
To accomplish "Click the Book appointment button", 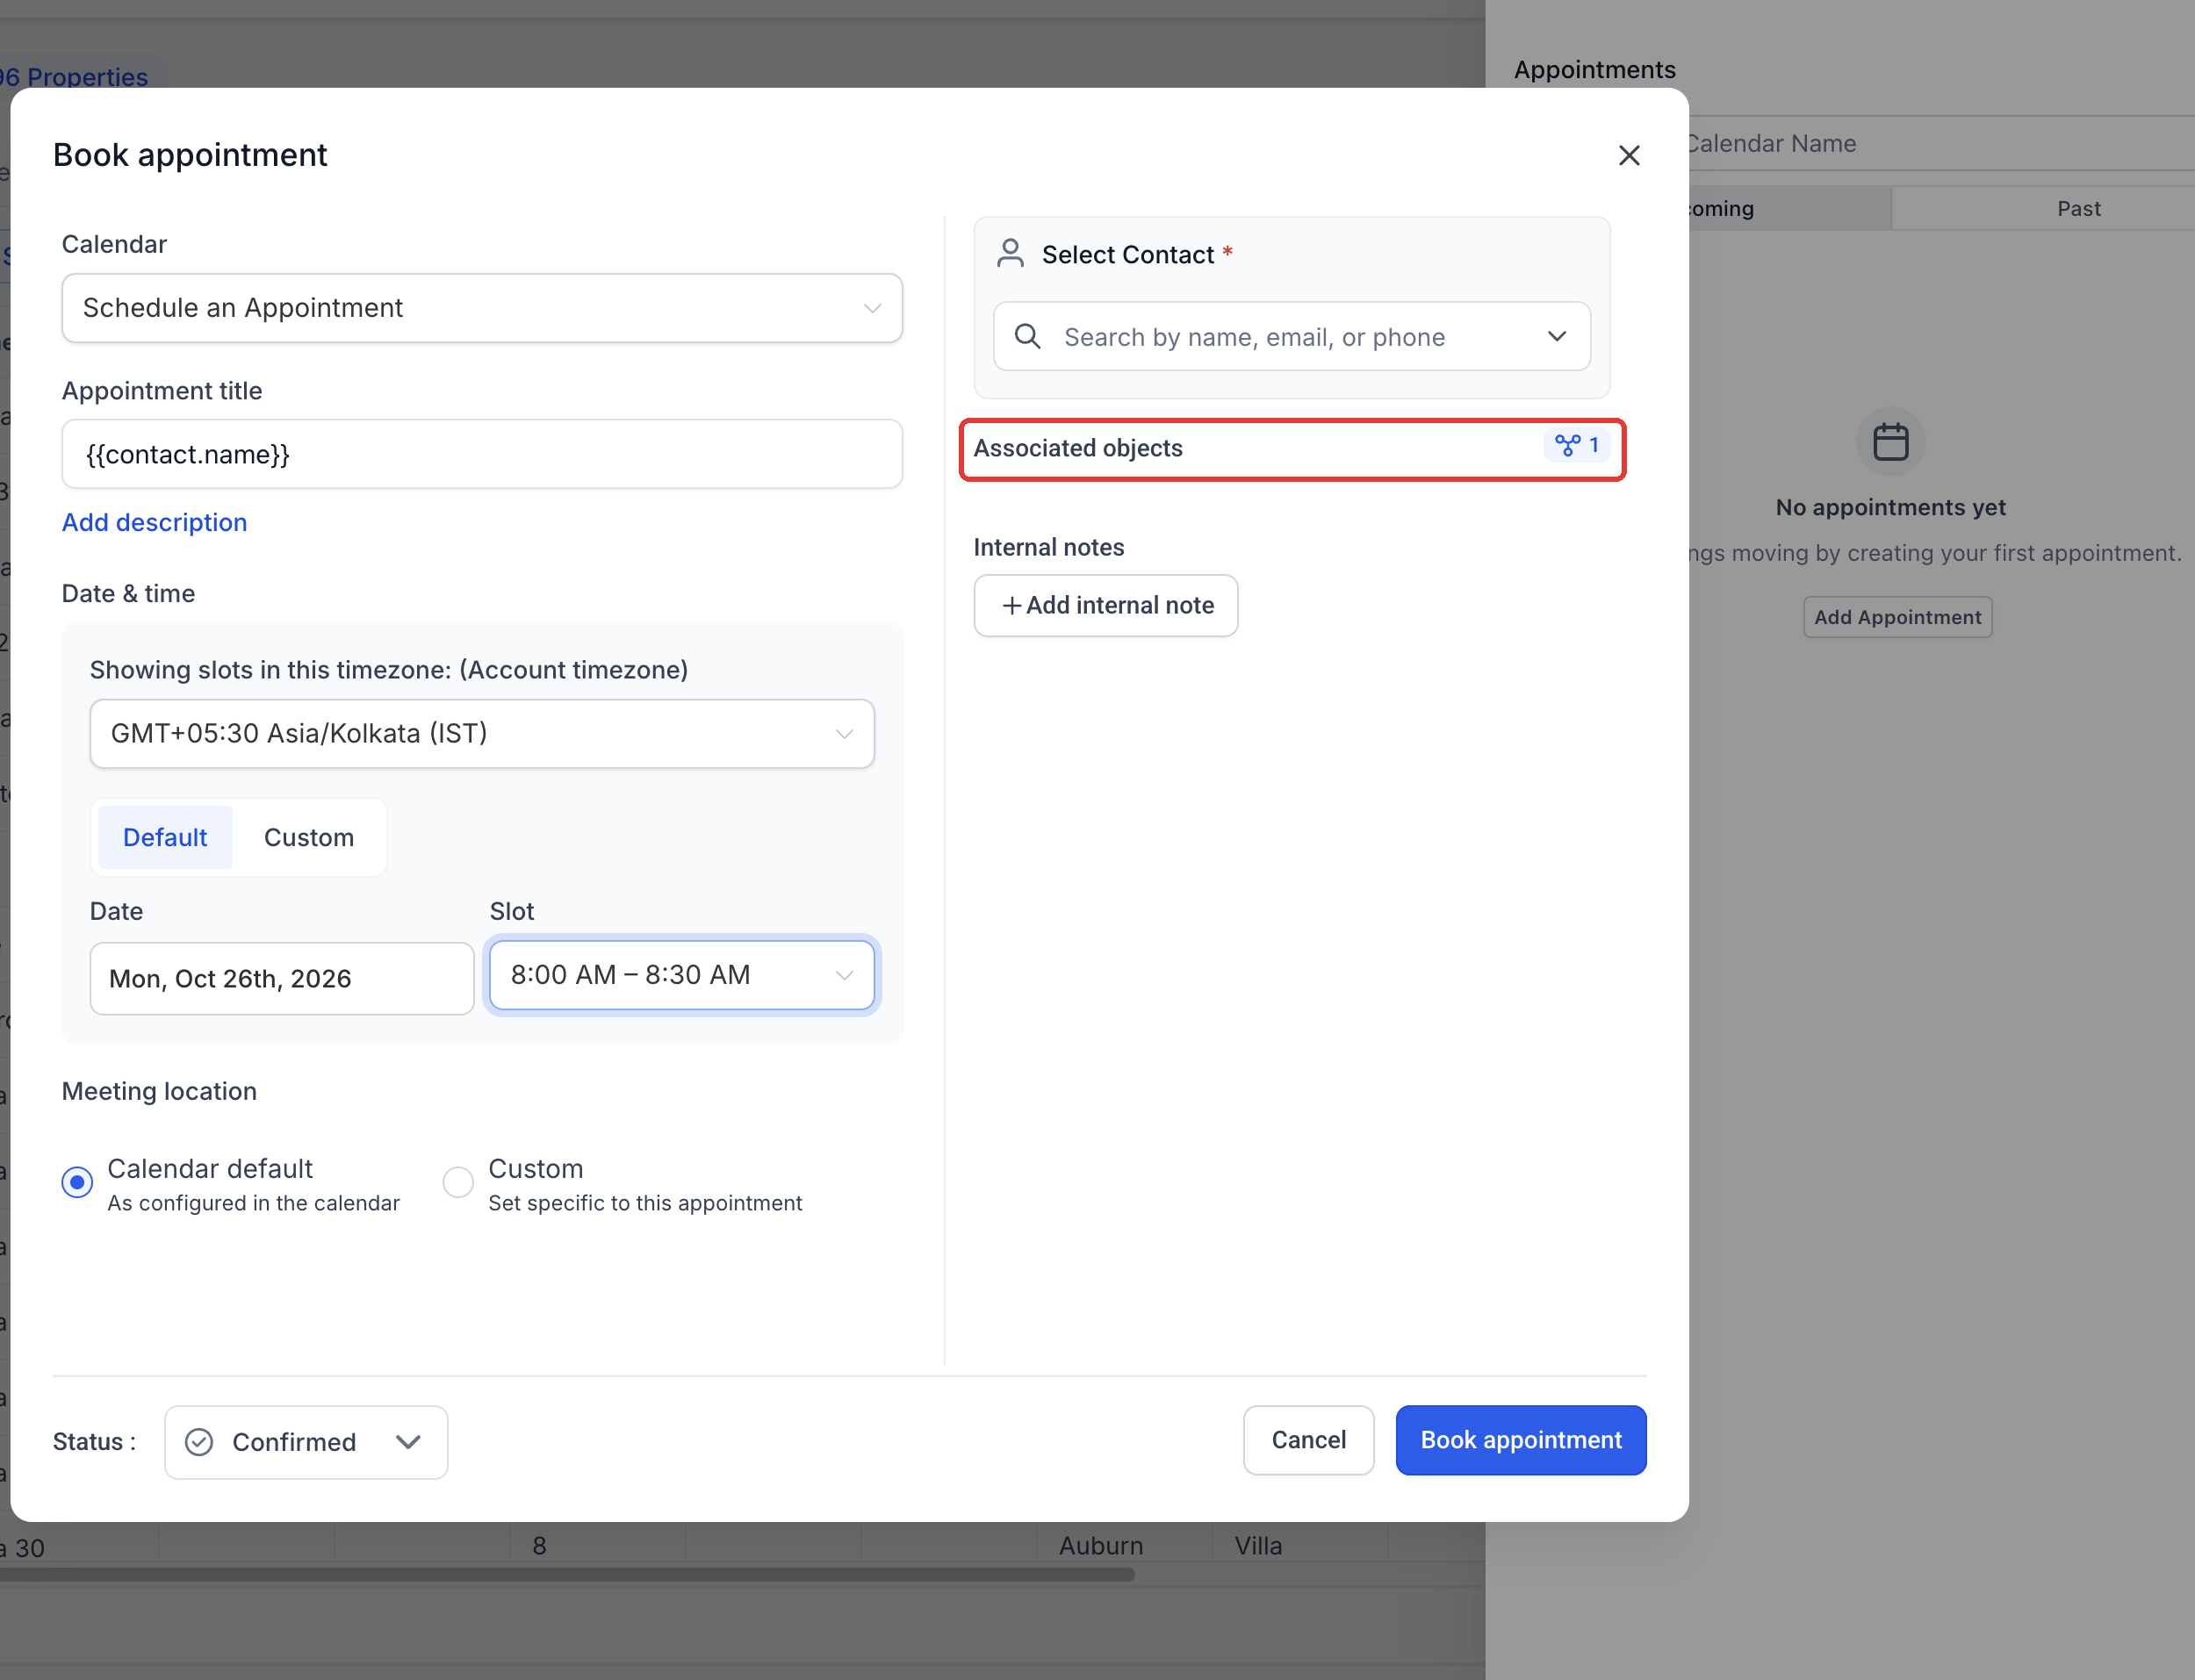I will [x=1521, y=1439].
